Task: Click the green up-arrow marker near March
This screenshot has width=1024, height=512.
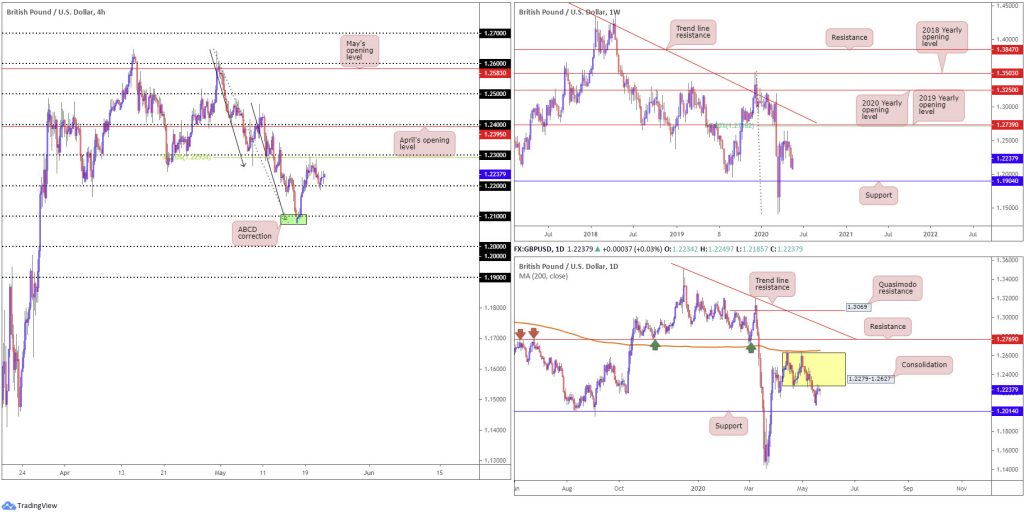Action: click(x=751, y=347)
